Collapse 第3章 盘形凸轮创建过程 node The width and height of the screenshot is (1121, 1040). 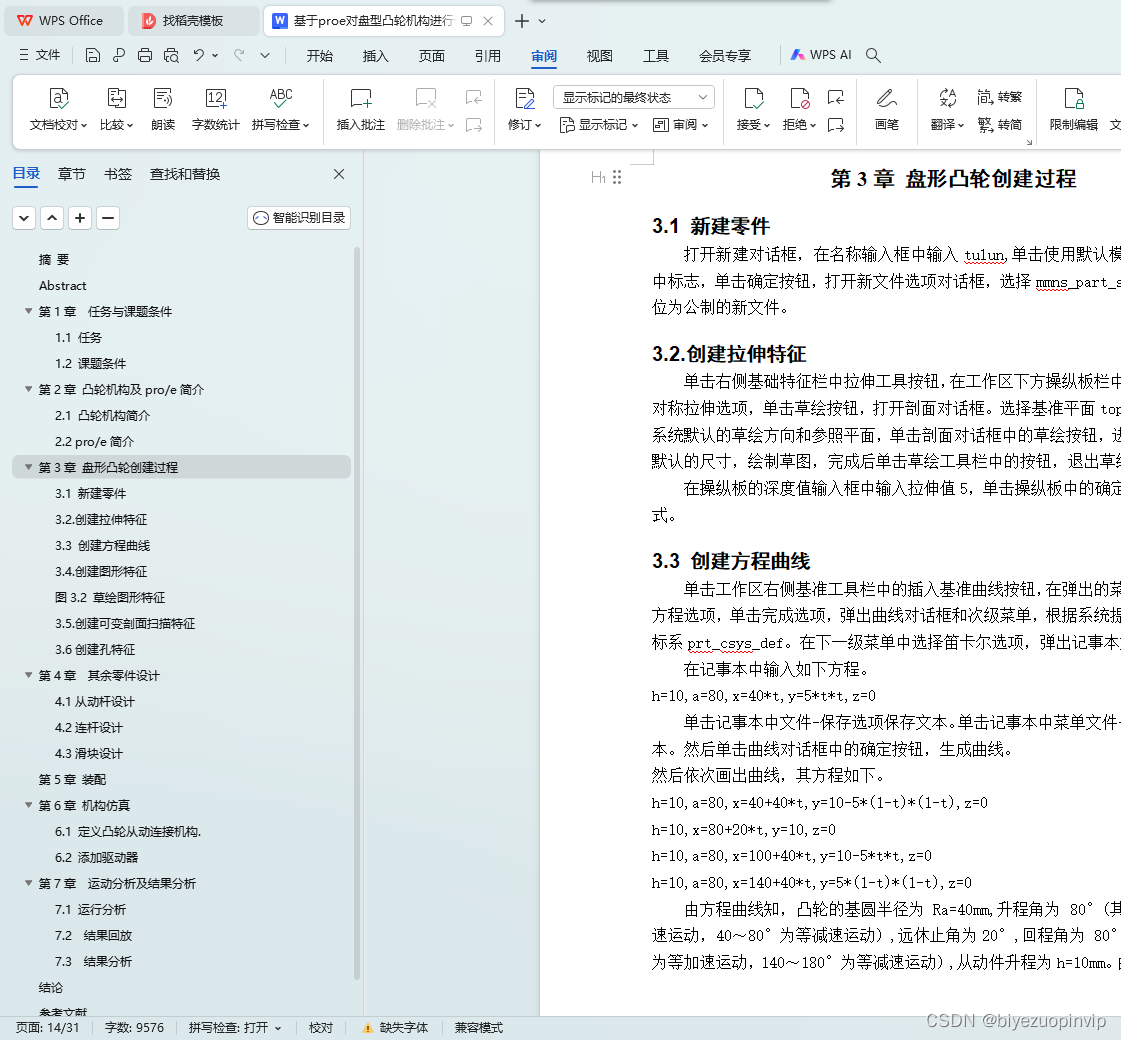point(29,467)
